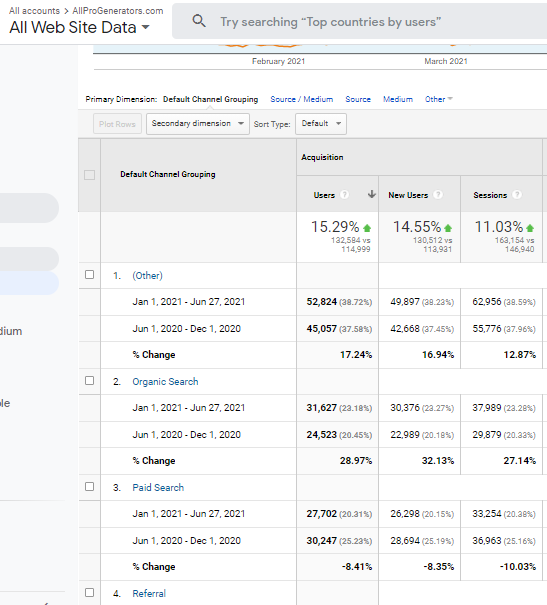The width and height of the screenshot is (547, 605).
Task: Click AllProGenerators.com breadcrumb
Action: (x=118, y=11)
